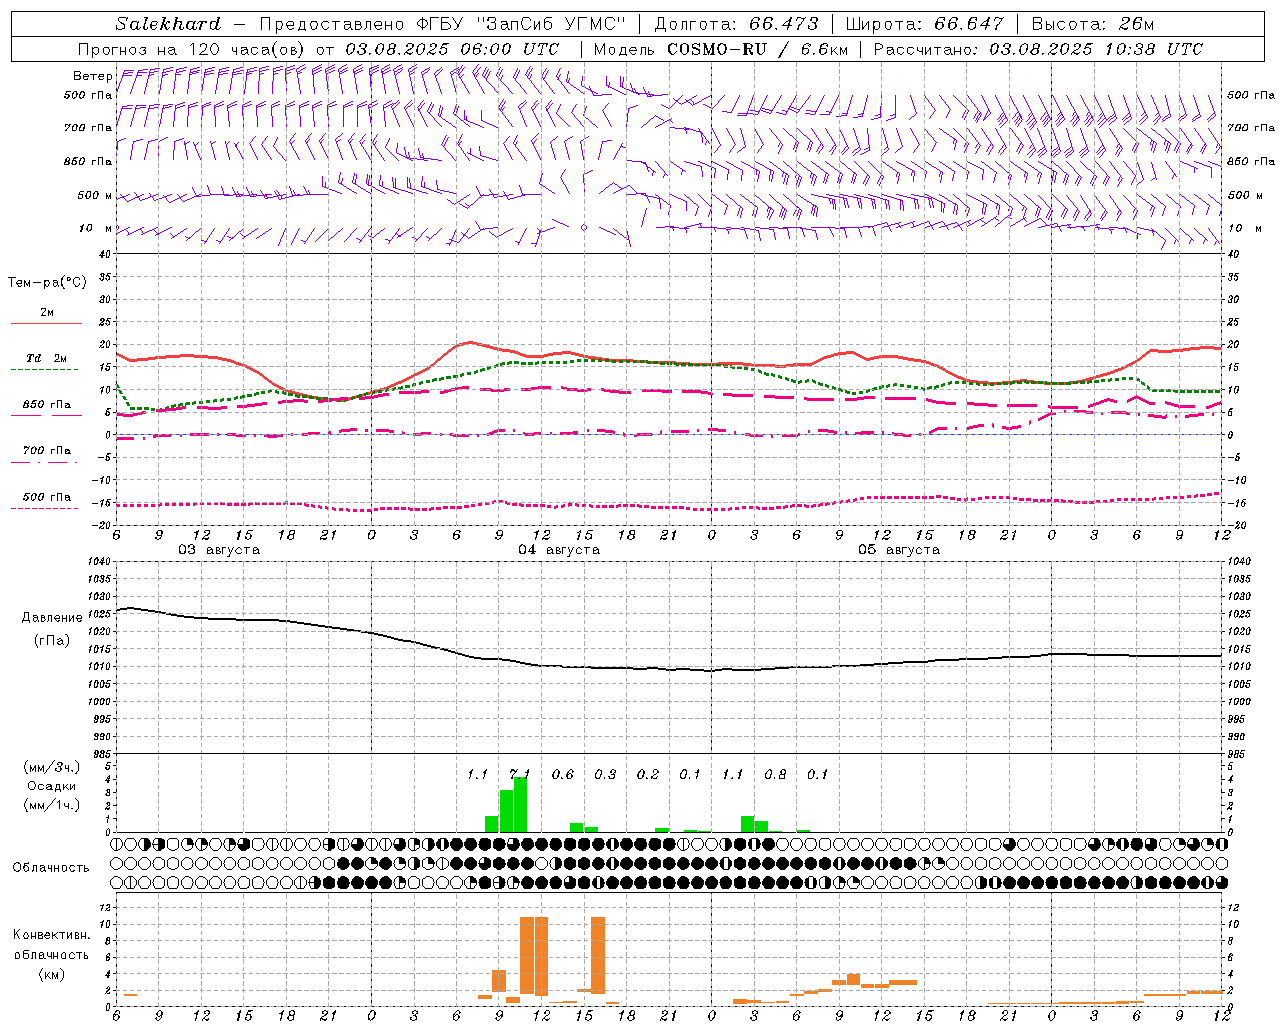
Task: Click the (мм/3ч.) unit label
Action: click(x=52, y=767)
